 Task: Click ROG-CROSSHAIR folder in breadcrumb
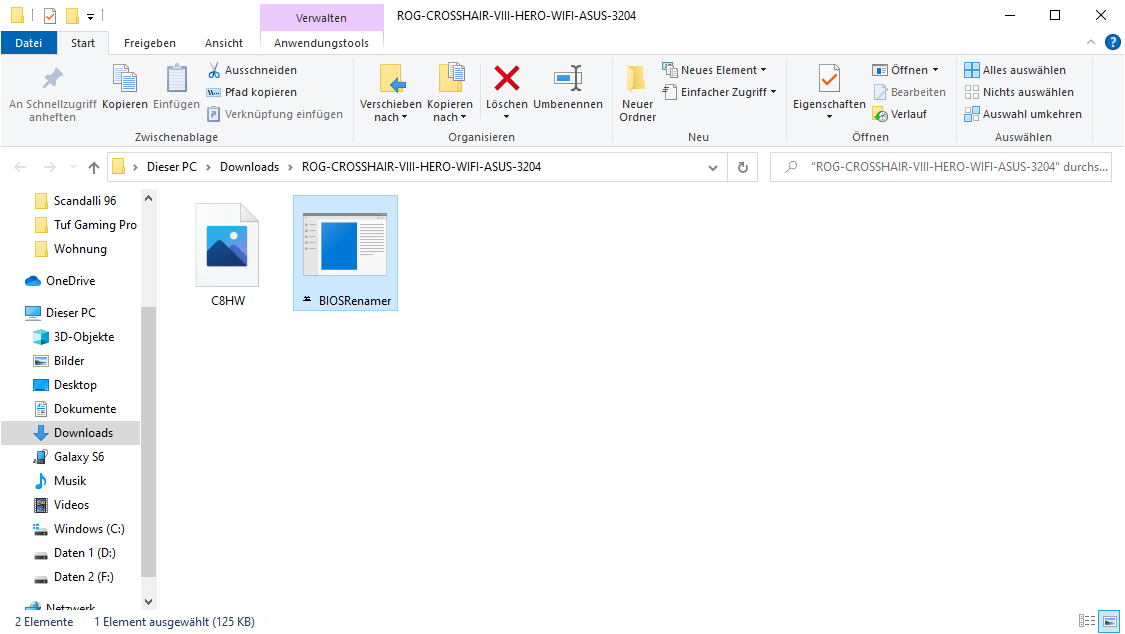point(421,167)
